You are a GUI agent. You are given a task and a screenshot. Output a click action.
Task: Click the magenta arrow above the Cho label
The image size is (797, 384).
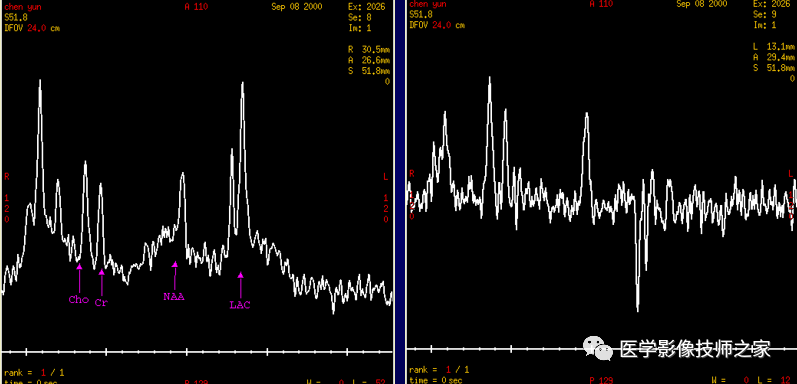coord(79,277)
